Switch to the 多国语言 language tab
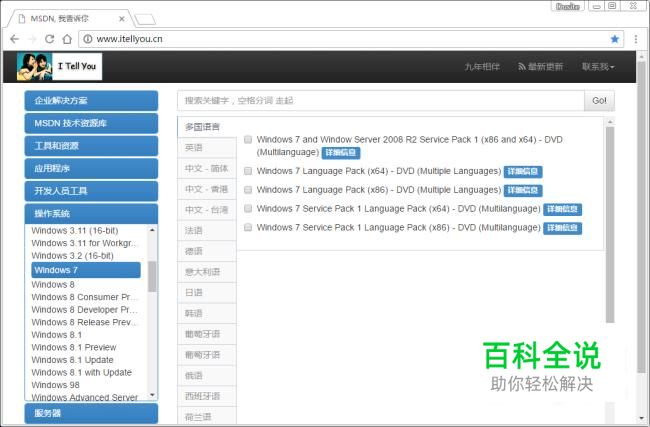 click(x=207, y=127)
